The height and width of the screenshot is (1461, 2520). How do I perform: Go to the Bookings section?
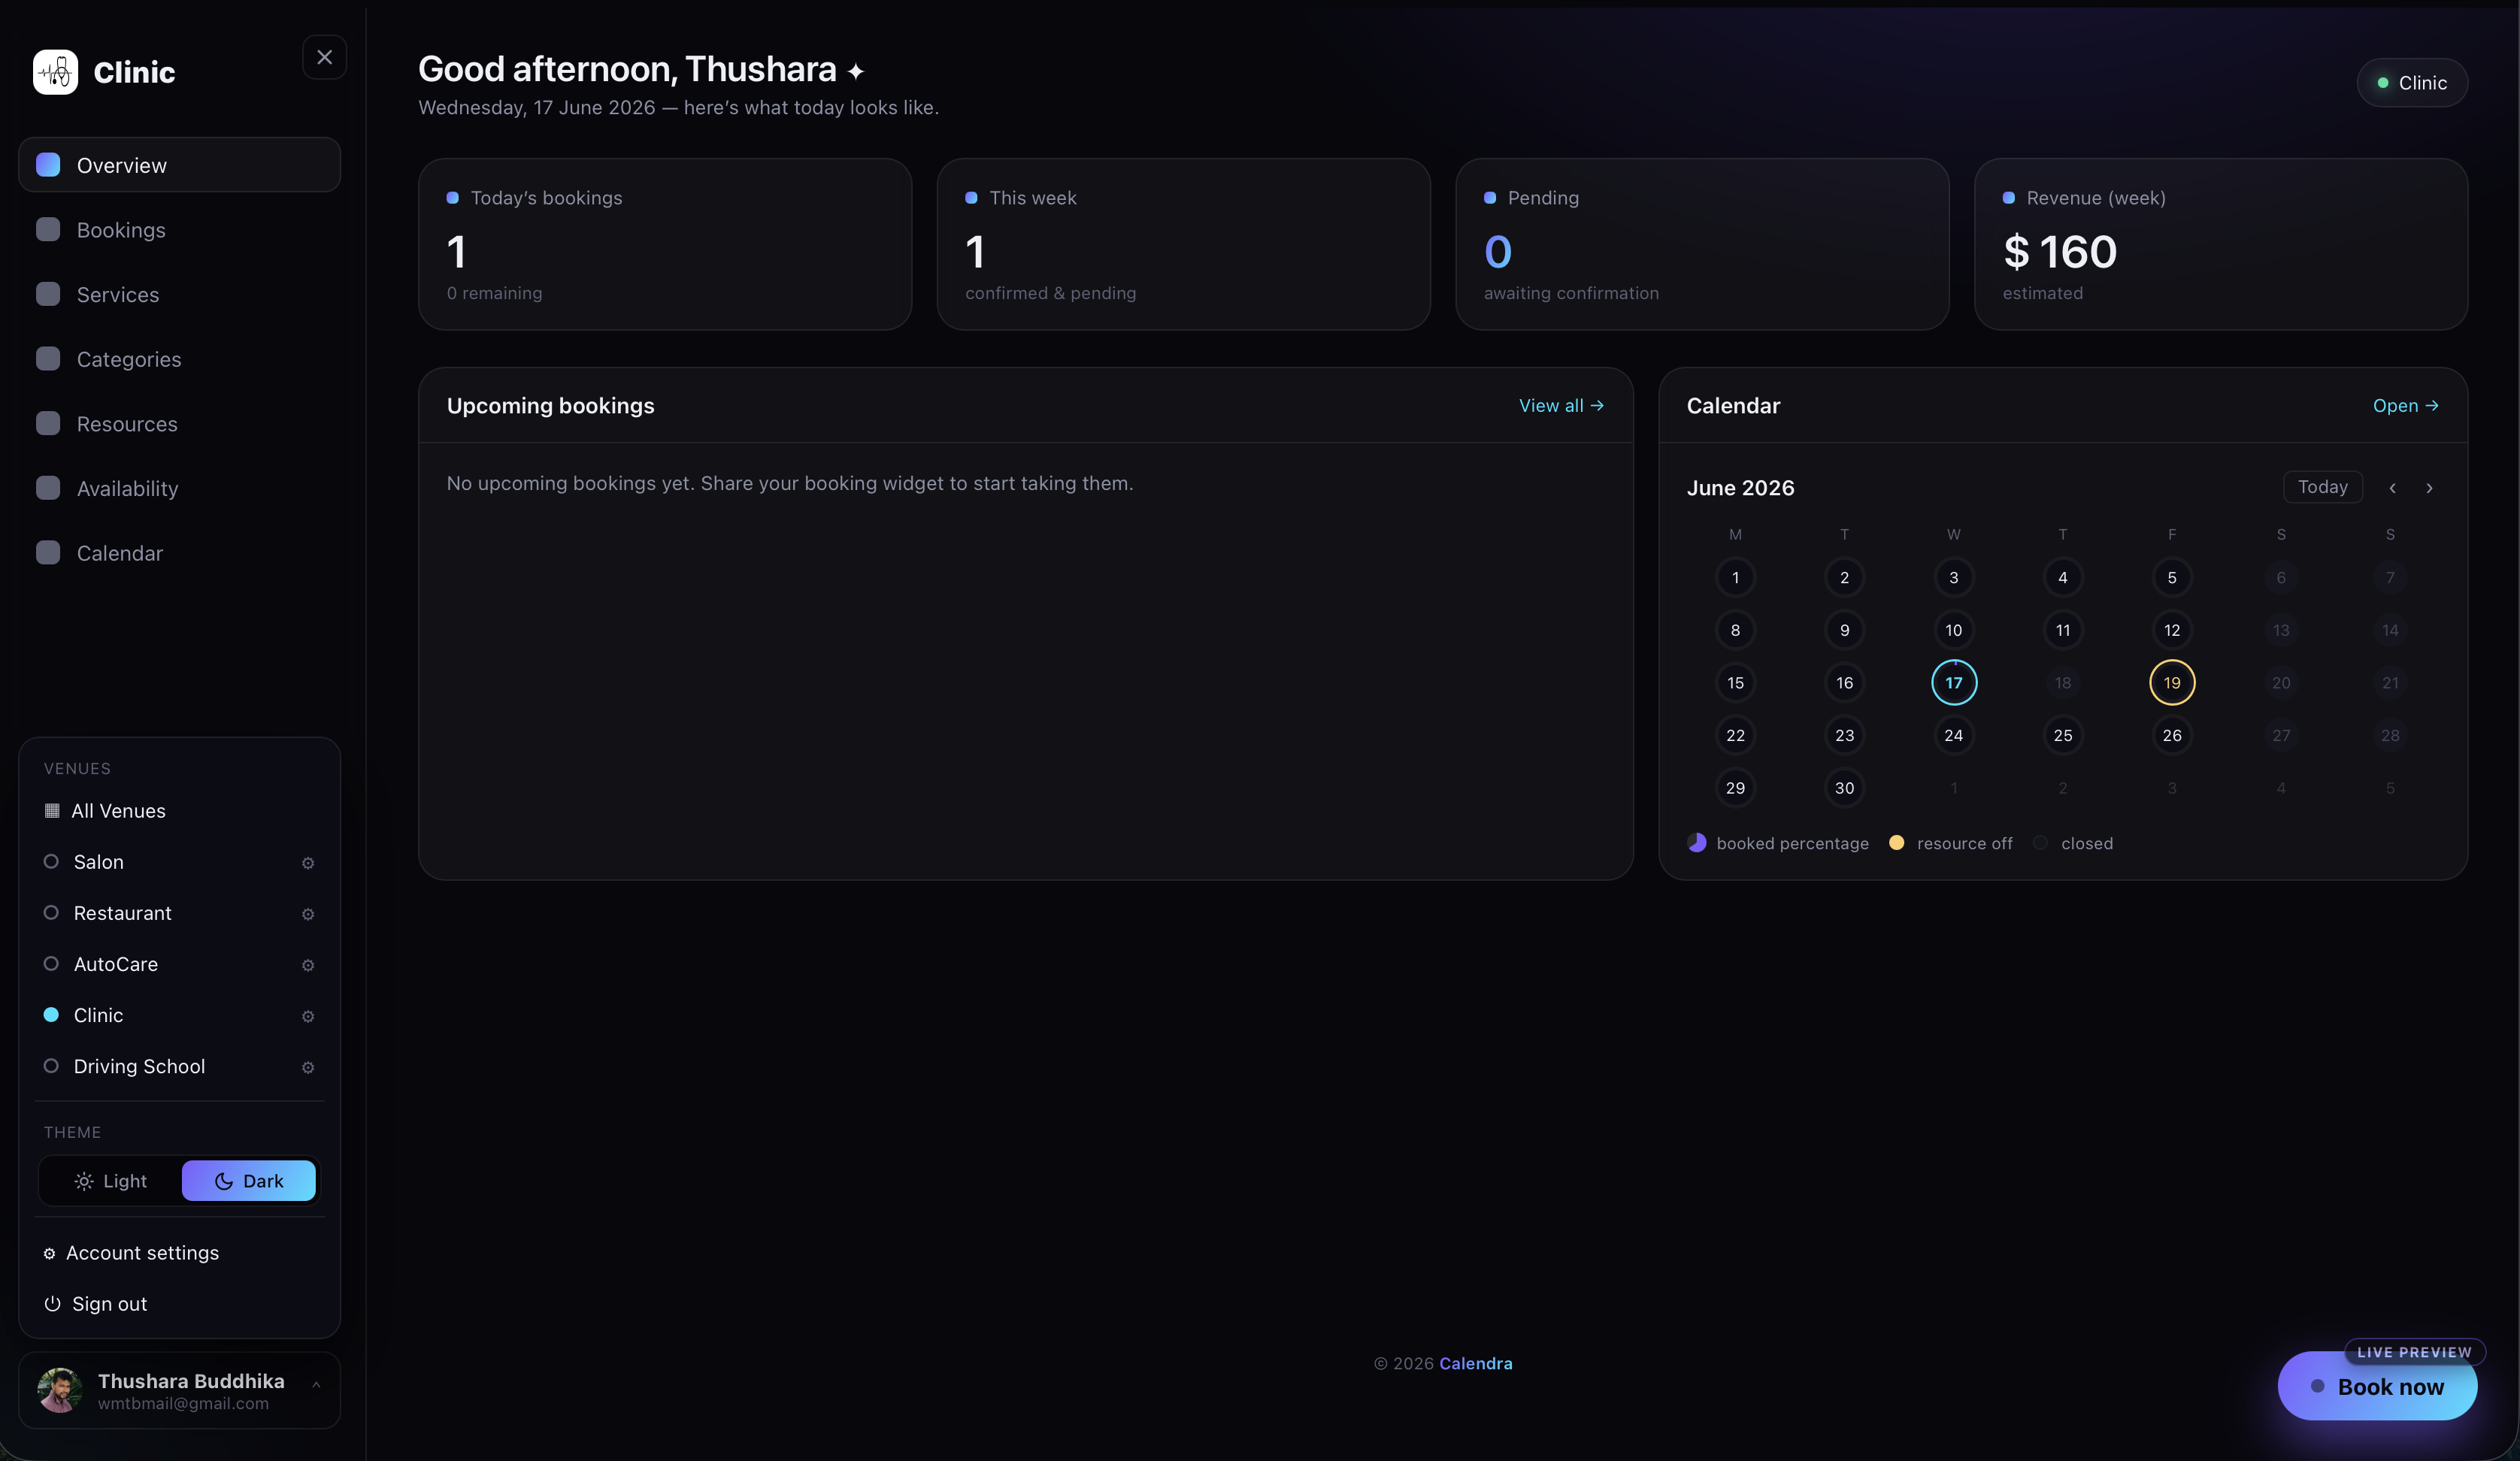[179, 230]
